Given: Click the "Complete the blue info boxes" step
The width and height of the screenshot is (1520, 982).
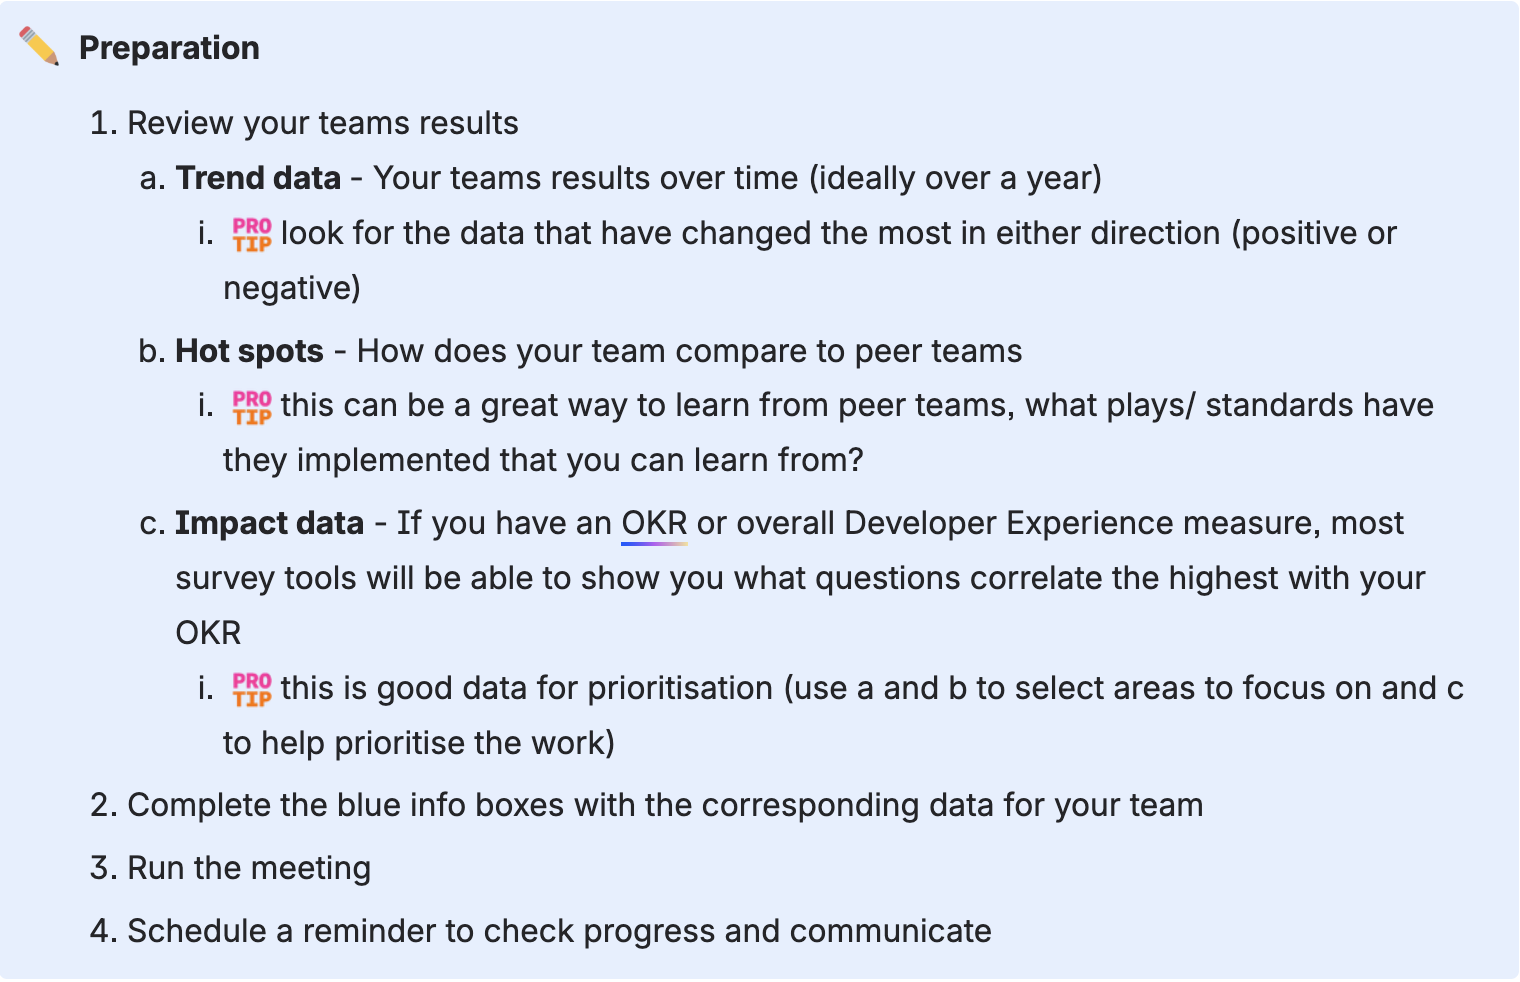Looking at the screenshot, I should (x=665, y=805).
